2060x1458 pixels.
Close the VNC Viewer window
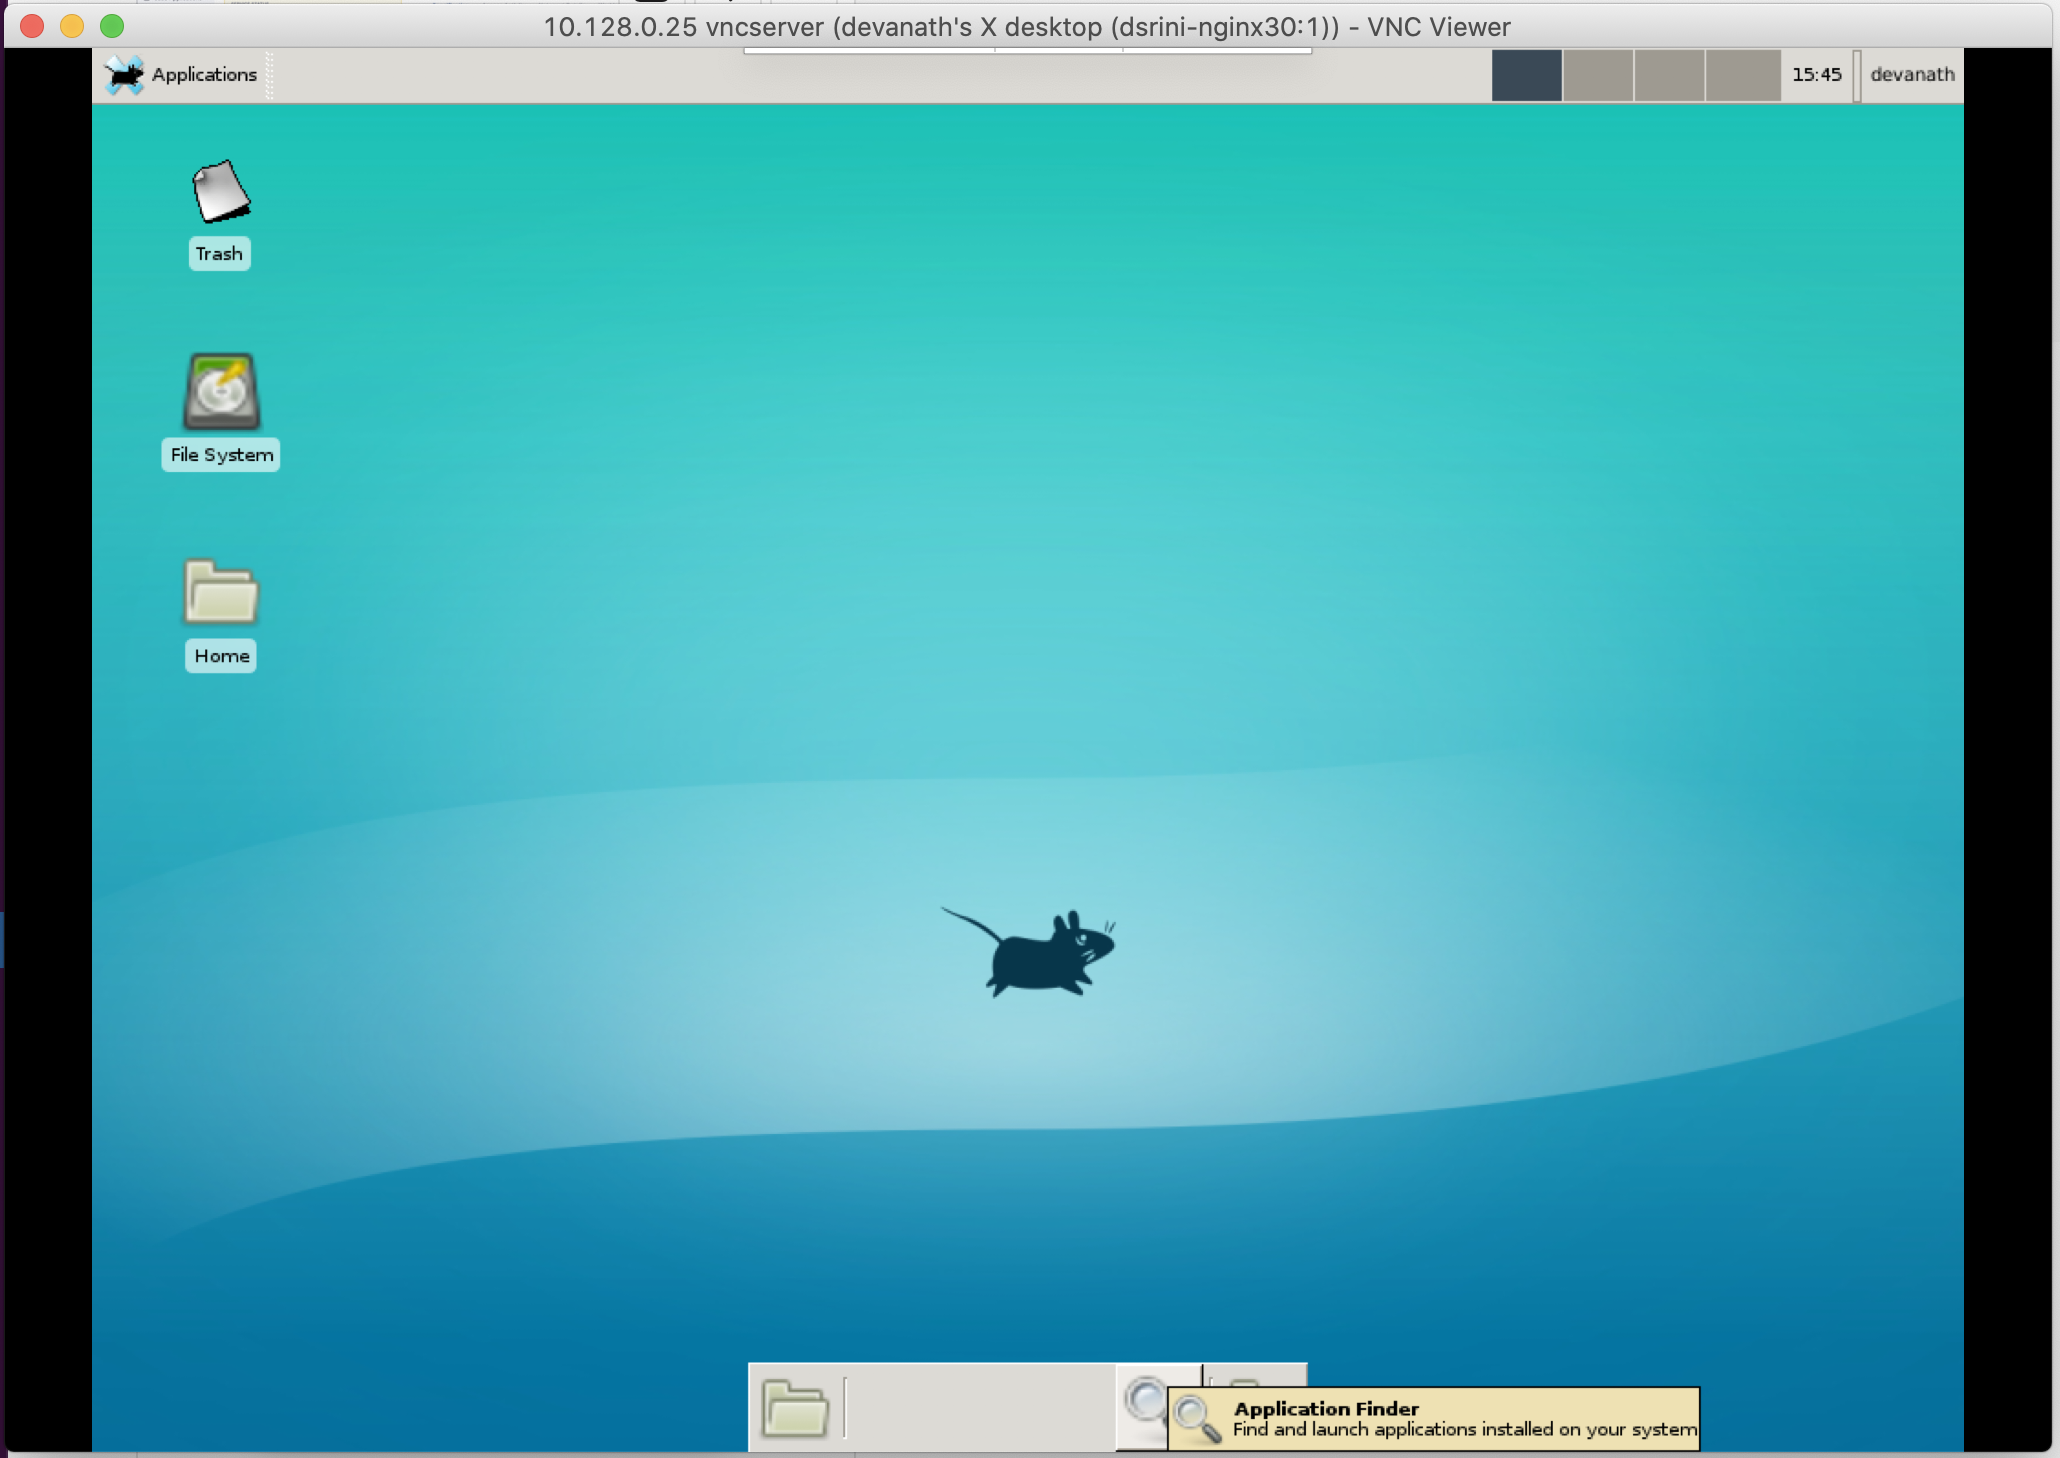click(x=32, y=26)
